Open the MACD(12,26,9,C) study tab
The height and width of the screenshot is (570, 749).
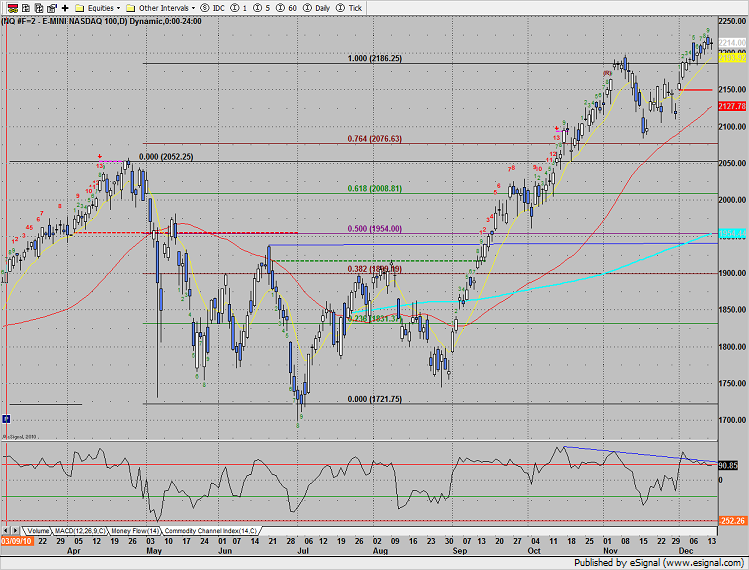(80, 531)
